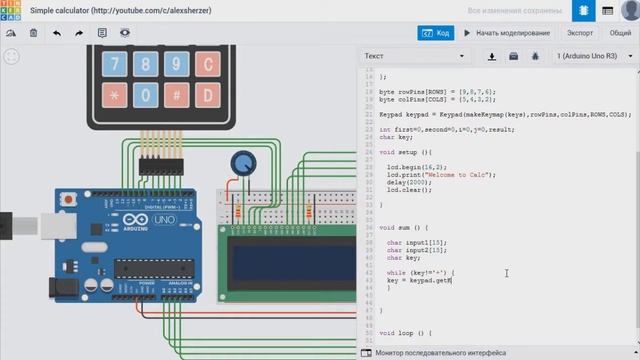Start simulation with Начать моделирование

coord(507,33)
